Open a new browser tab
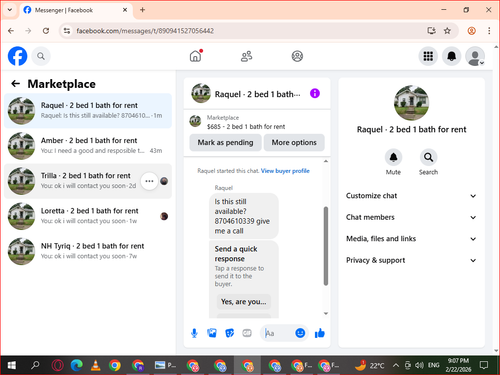 click(142, 10)
